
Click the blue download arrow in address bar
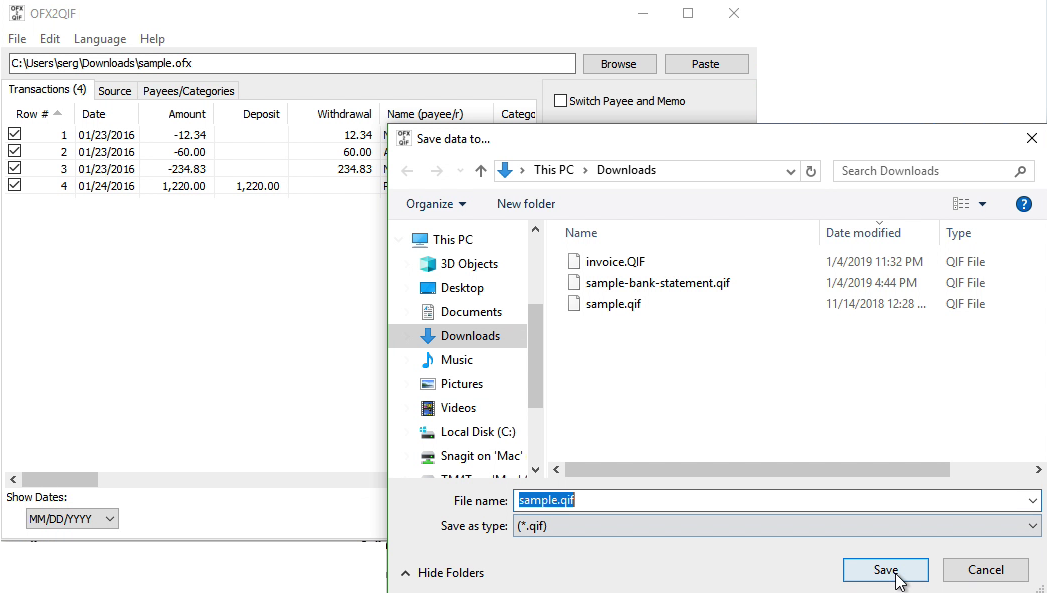point(505,170)
